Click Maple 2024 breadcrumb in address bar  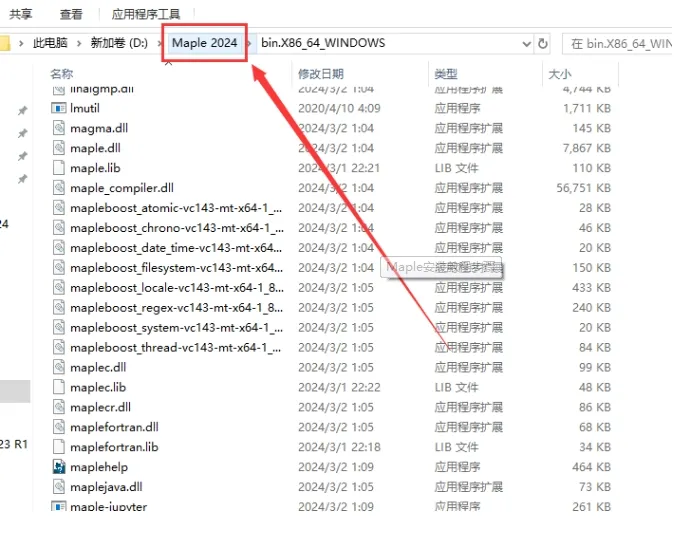coord(204,43)
